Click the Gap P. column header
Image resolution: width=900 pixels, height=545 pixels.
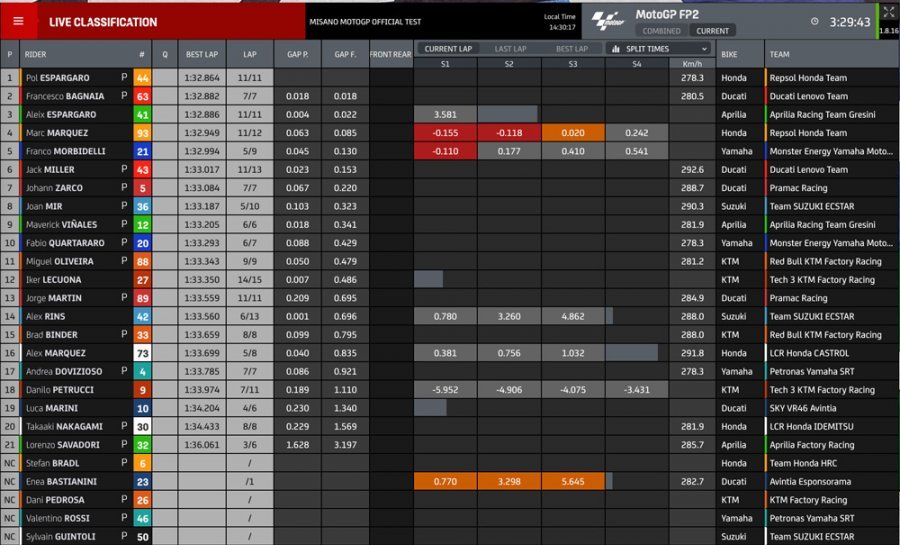tap(297, 54)
